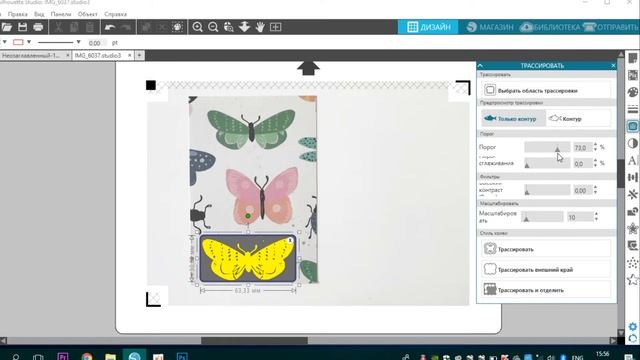640x360 pixels.
Task: Activate the zoom selection tool
Action: click(229, 27)
